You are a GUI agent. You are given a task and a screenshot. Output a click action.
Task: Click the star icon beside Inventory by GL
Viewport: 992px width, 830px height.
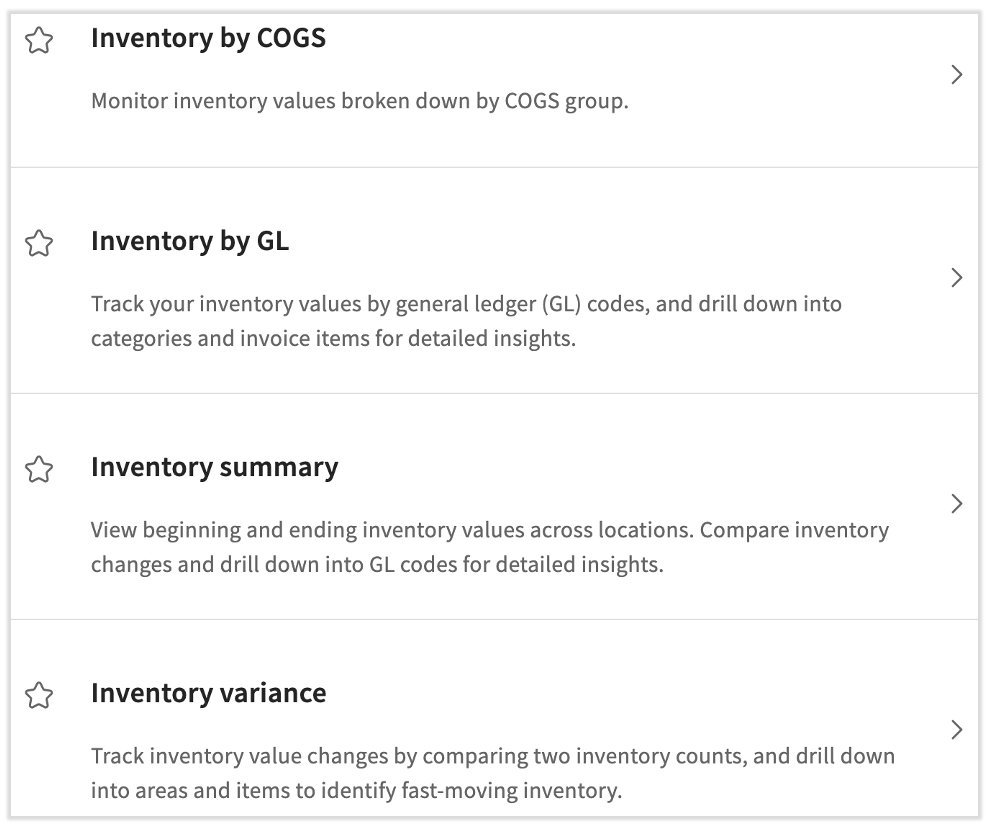pyautogui.click(x=39, y=243)
